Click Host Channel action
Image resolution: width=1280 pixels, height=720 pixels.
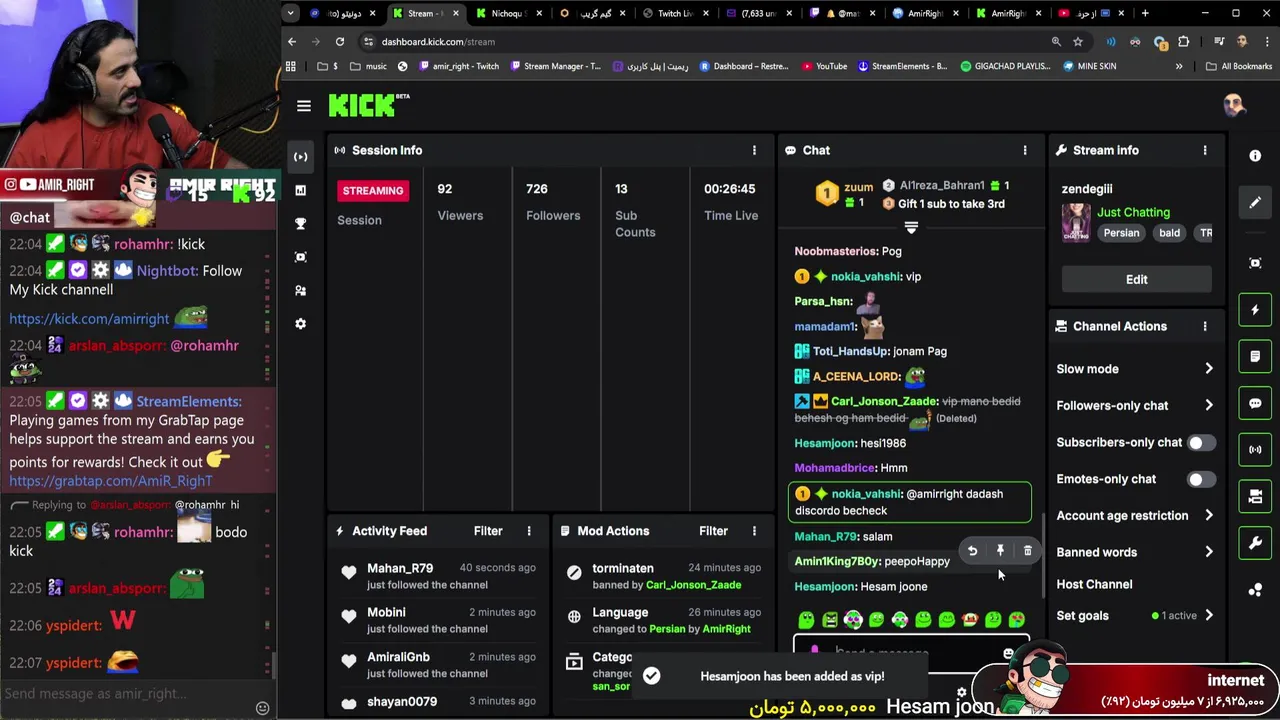pyautogui.click(x=1094, y=584)
